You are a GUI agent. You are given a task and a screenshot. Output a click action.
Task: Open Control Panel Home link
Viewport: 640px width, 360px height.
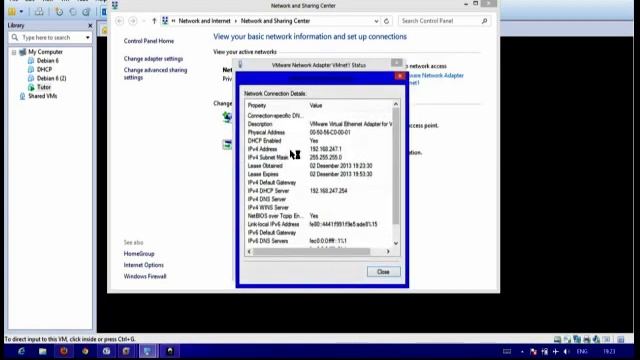(149, 41)
